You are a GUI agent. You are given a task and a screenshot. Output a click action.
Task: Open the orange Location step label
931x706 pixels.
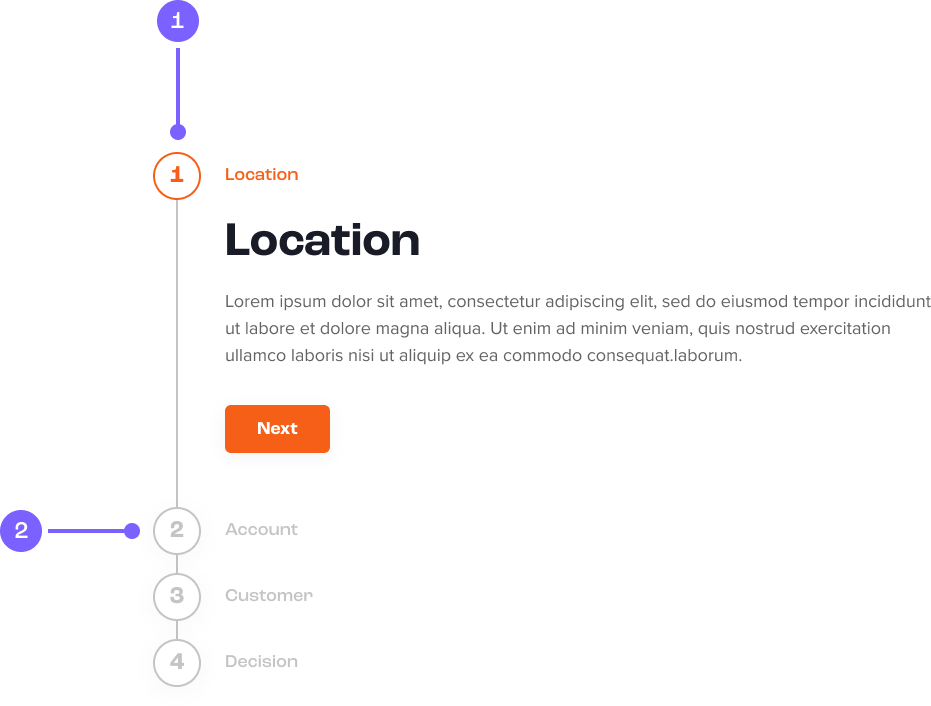pos(261,175)
